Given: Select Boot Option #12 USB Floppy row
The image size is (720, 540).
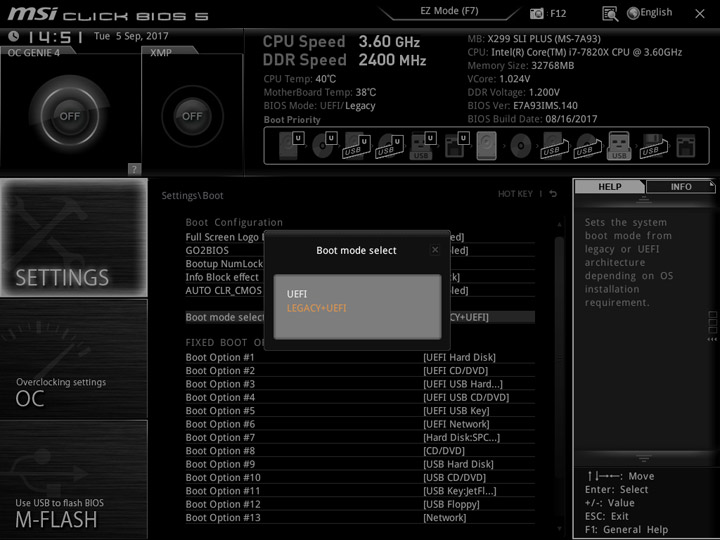Looking at the screenshot, I should [360, 504].
